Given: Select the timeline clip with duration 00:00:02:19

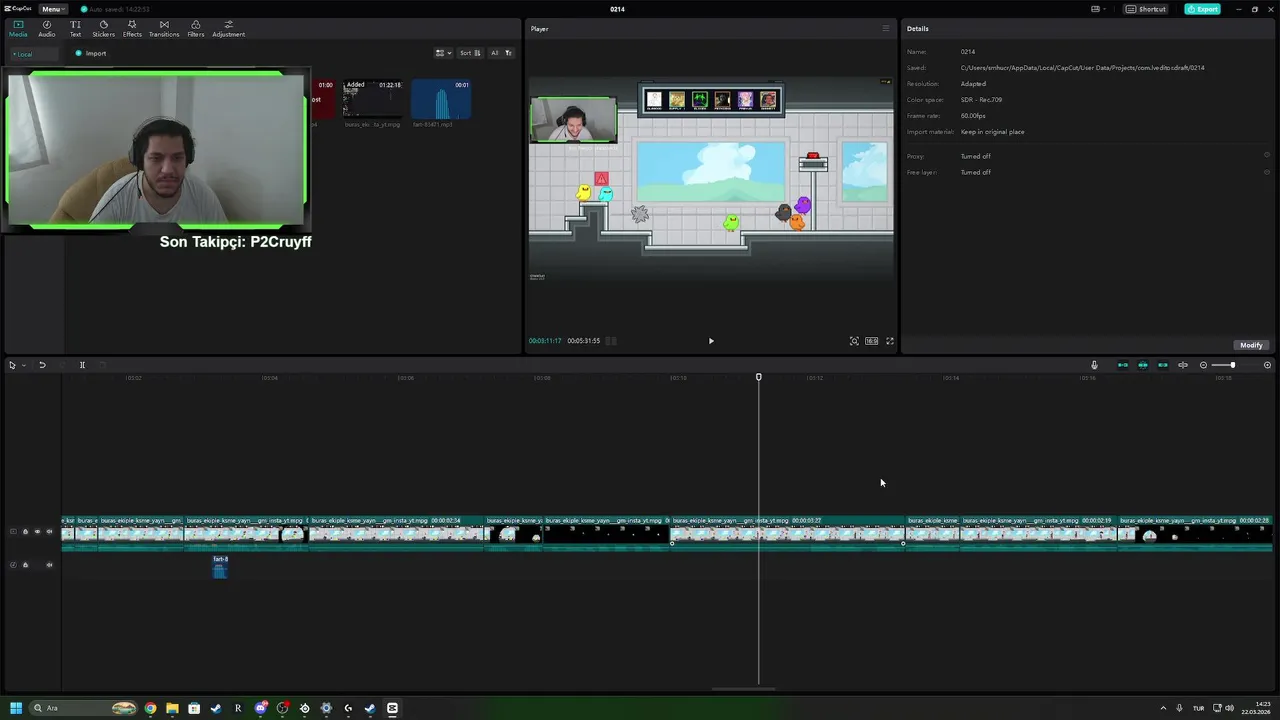Looking at the screenshot, I should click(1038, 533).
